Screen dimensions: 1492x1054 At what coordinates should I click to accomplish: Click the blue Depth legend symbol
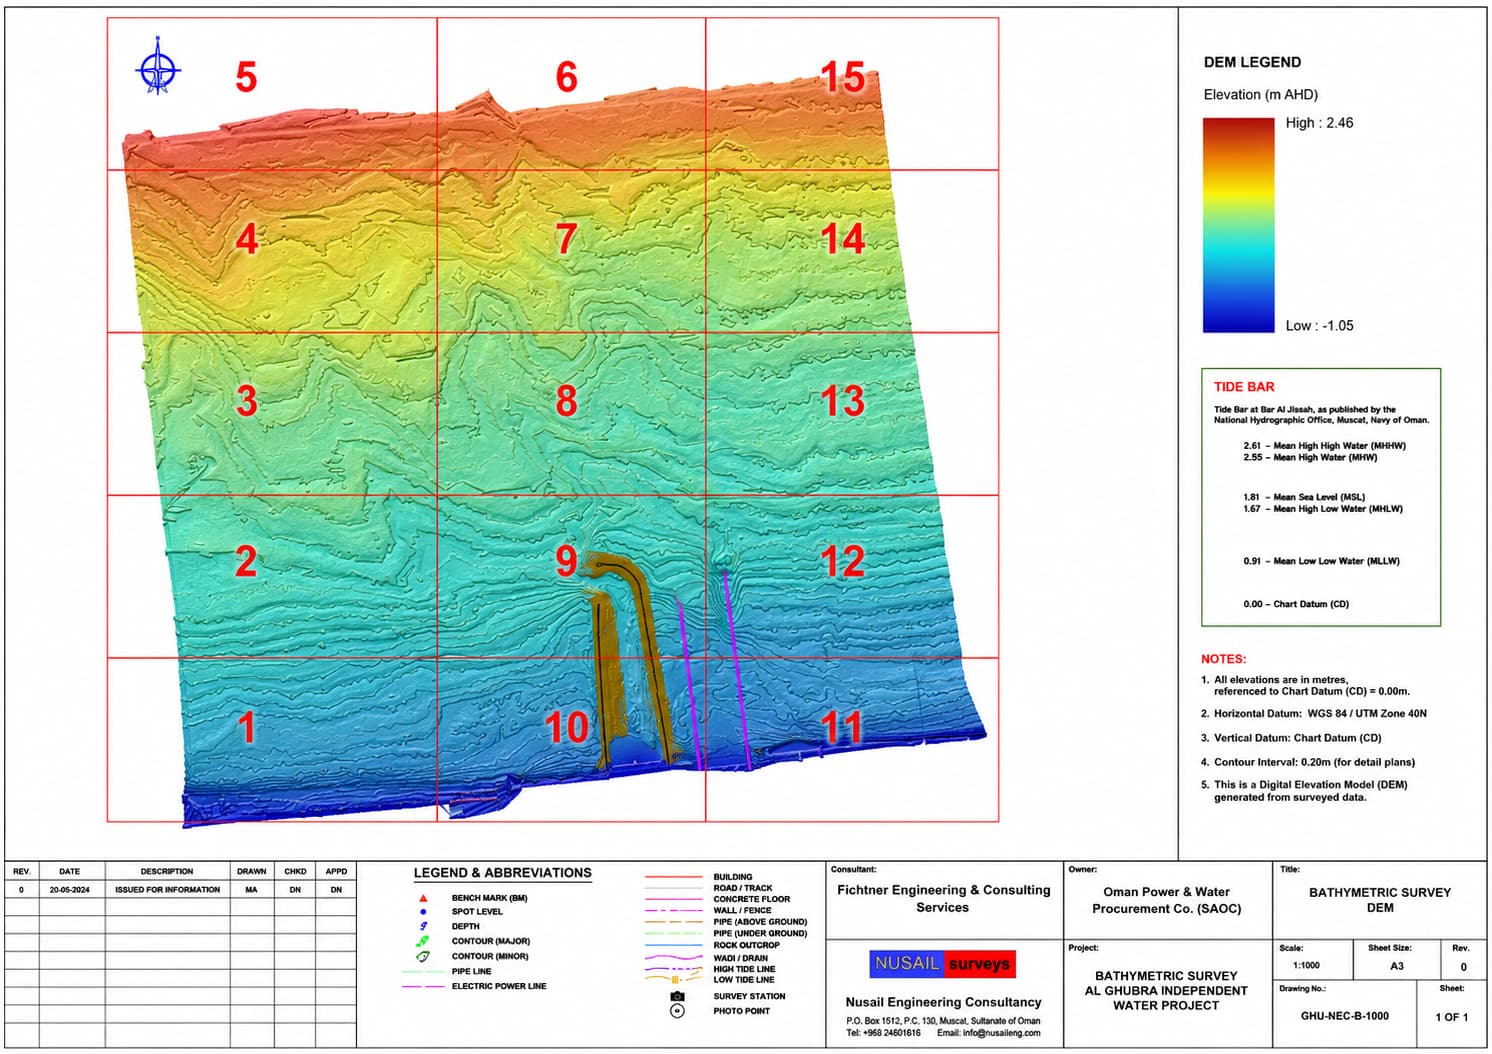click(x=424, y=926)
